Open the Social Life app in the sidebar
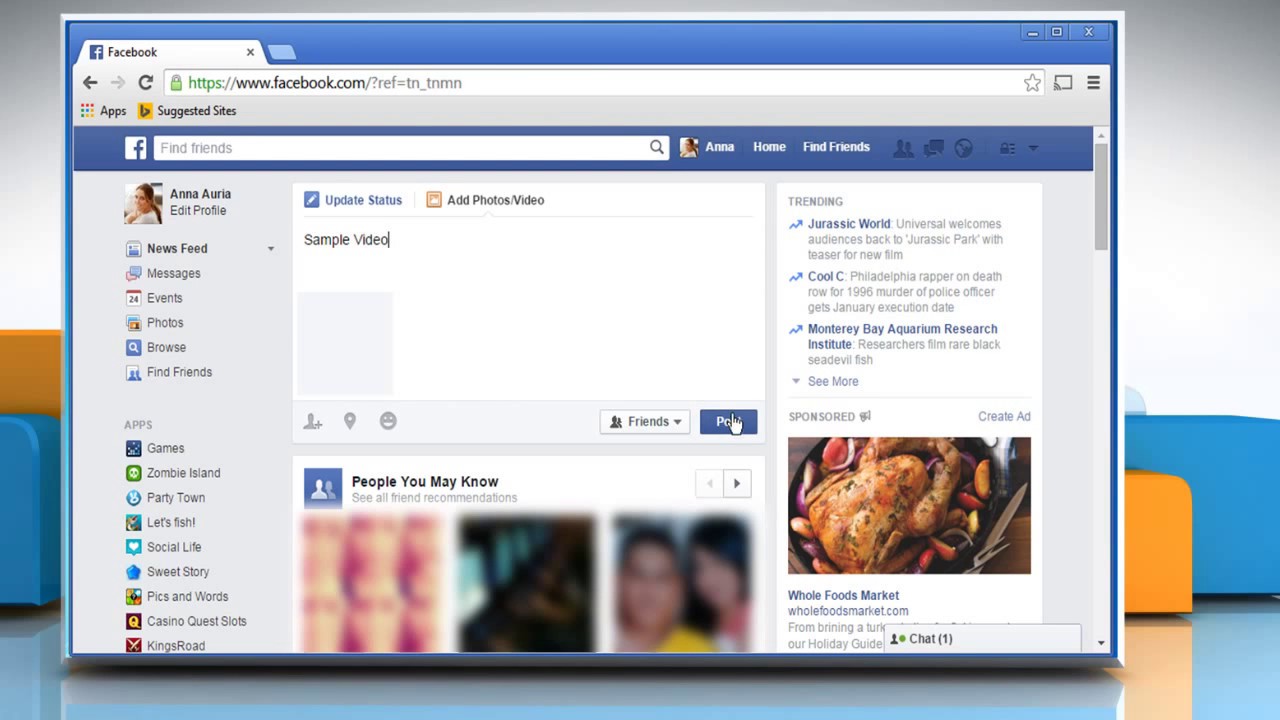1280x720 pixels. 163,547
